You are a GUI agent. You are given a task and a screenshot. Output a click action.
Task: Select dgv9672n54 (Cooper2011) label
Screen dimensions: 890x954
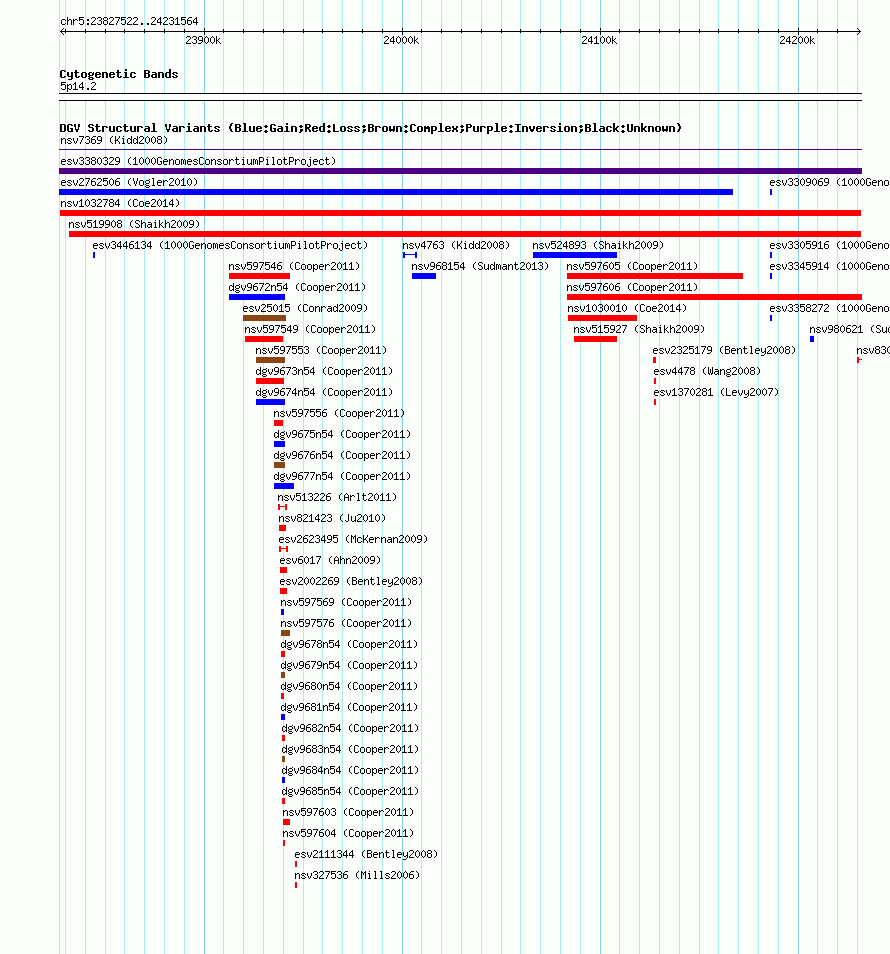point(297,287)
